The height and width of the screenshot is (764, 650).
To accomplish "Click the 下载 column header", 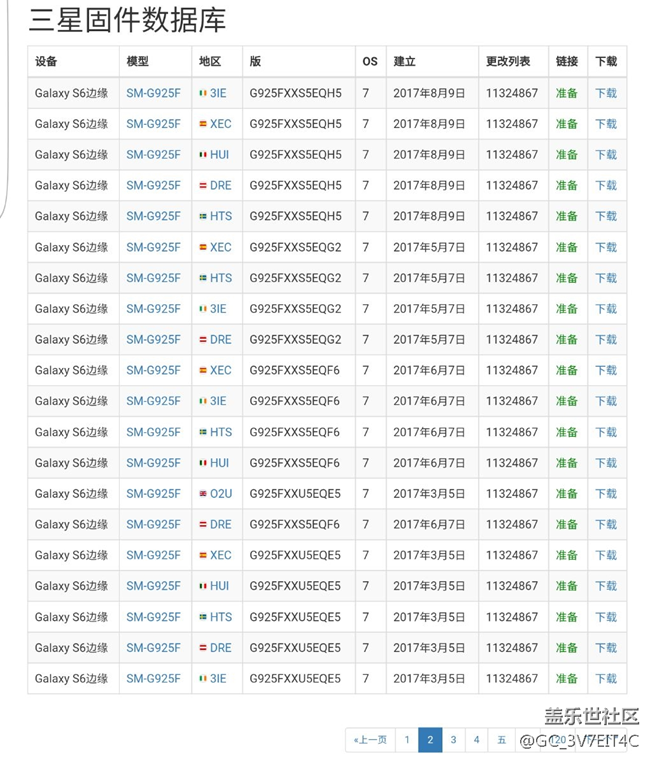I will tap(606, 61).
